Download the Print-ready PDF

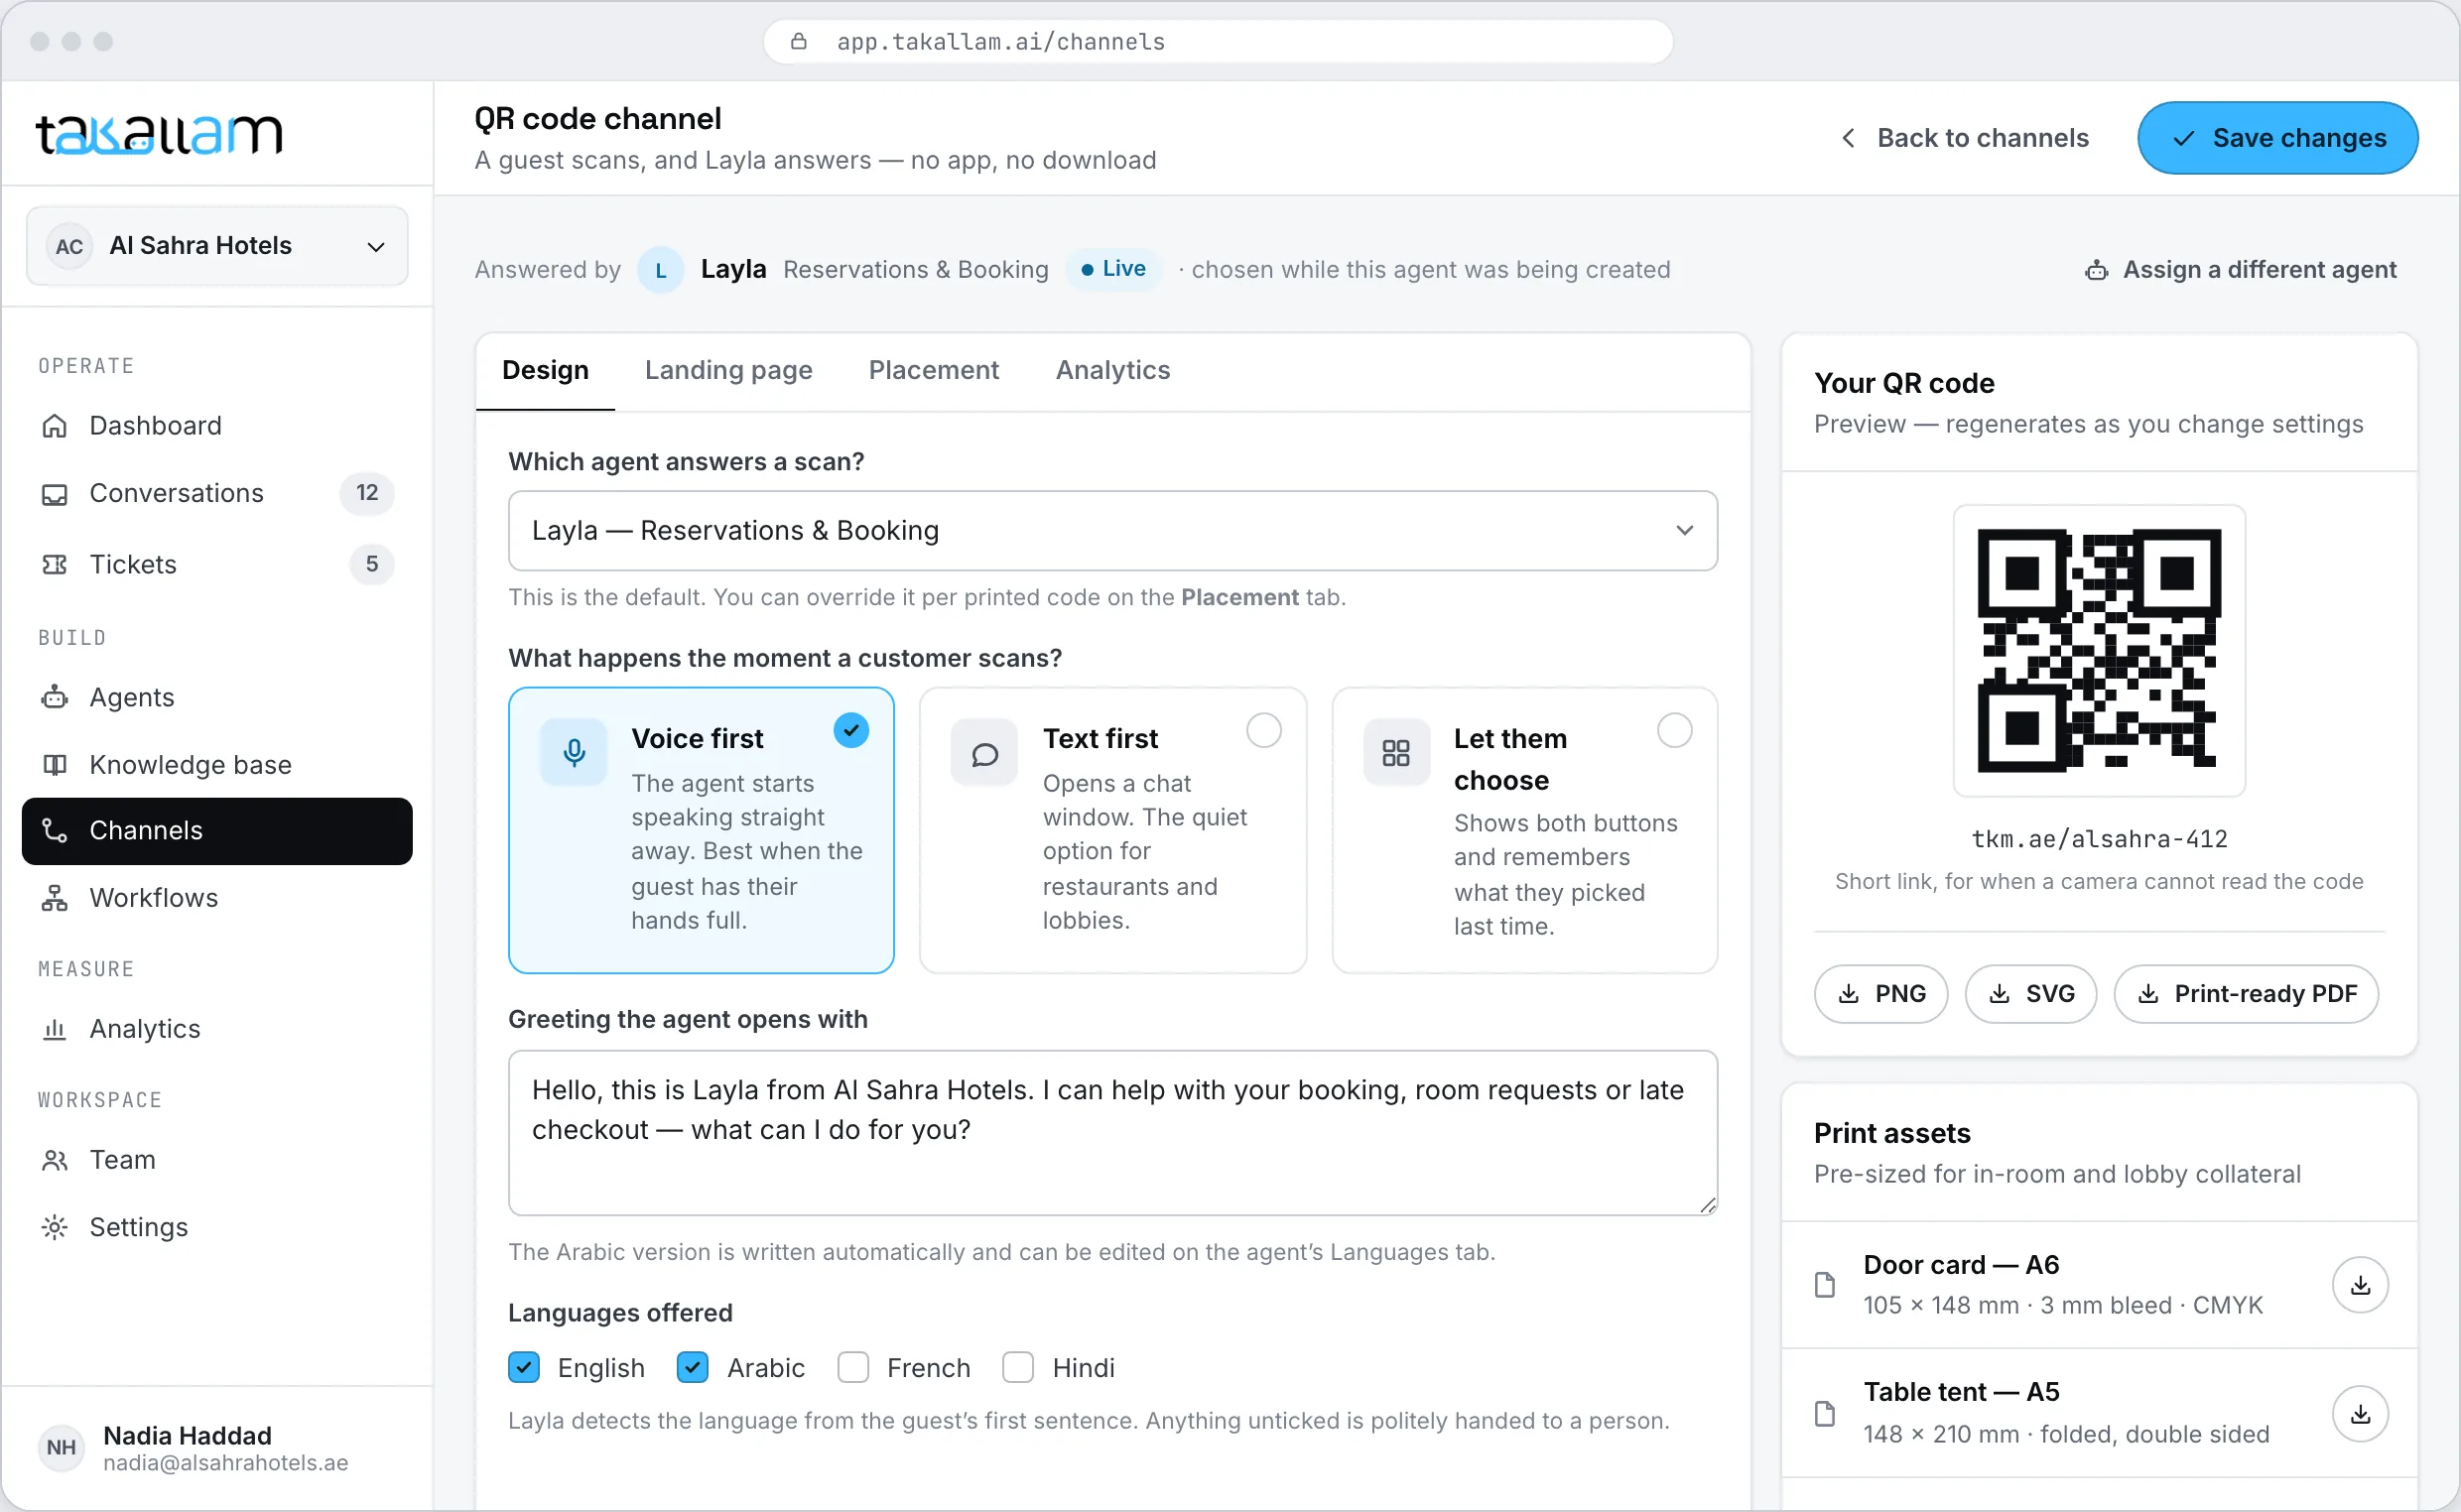[x=2245, y=993]
